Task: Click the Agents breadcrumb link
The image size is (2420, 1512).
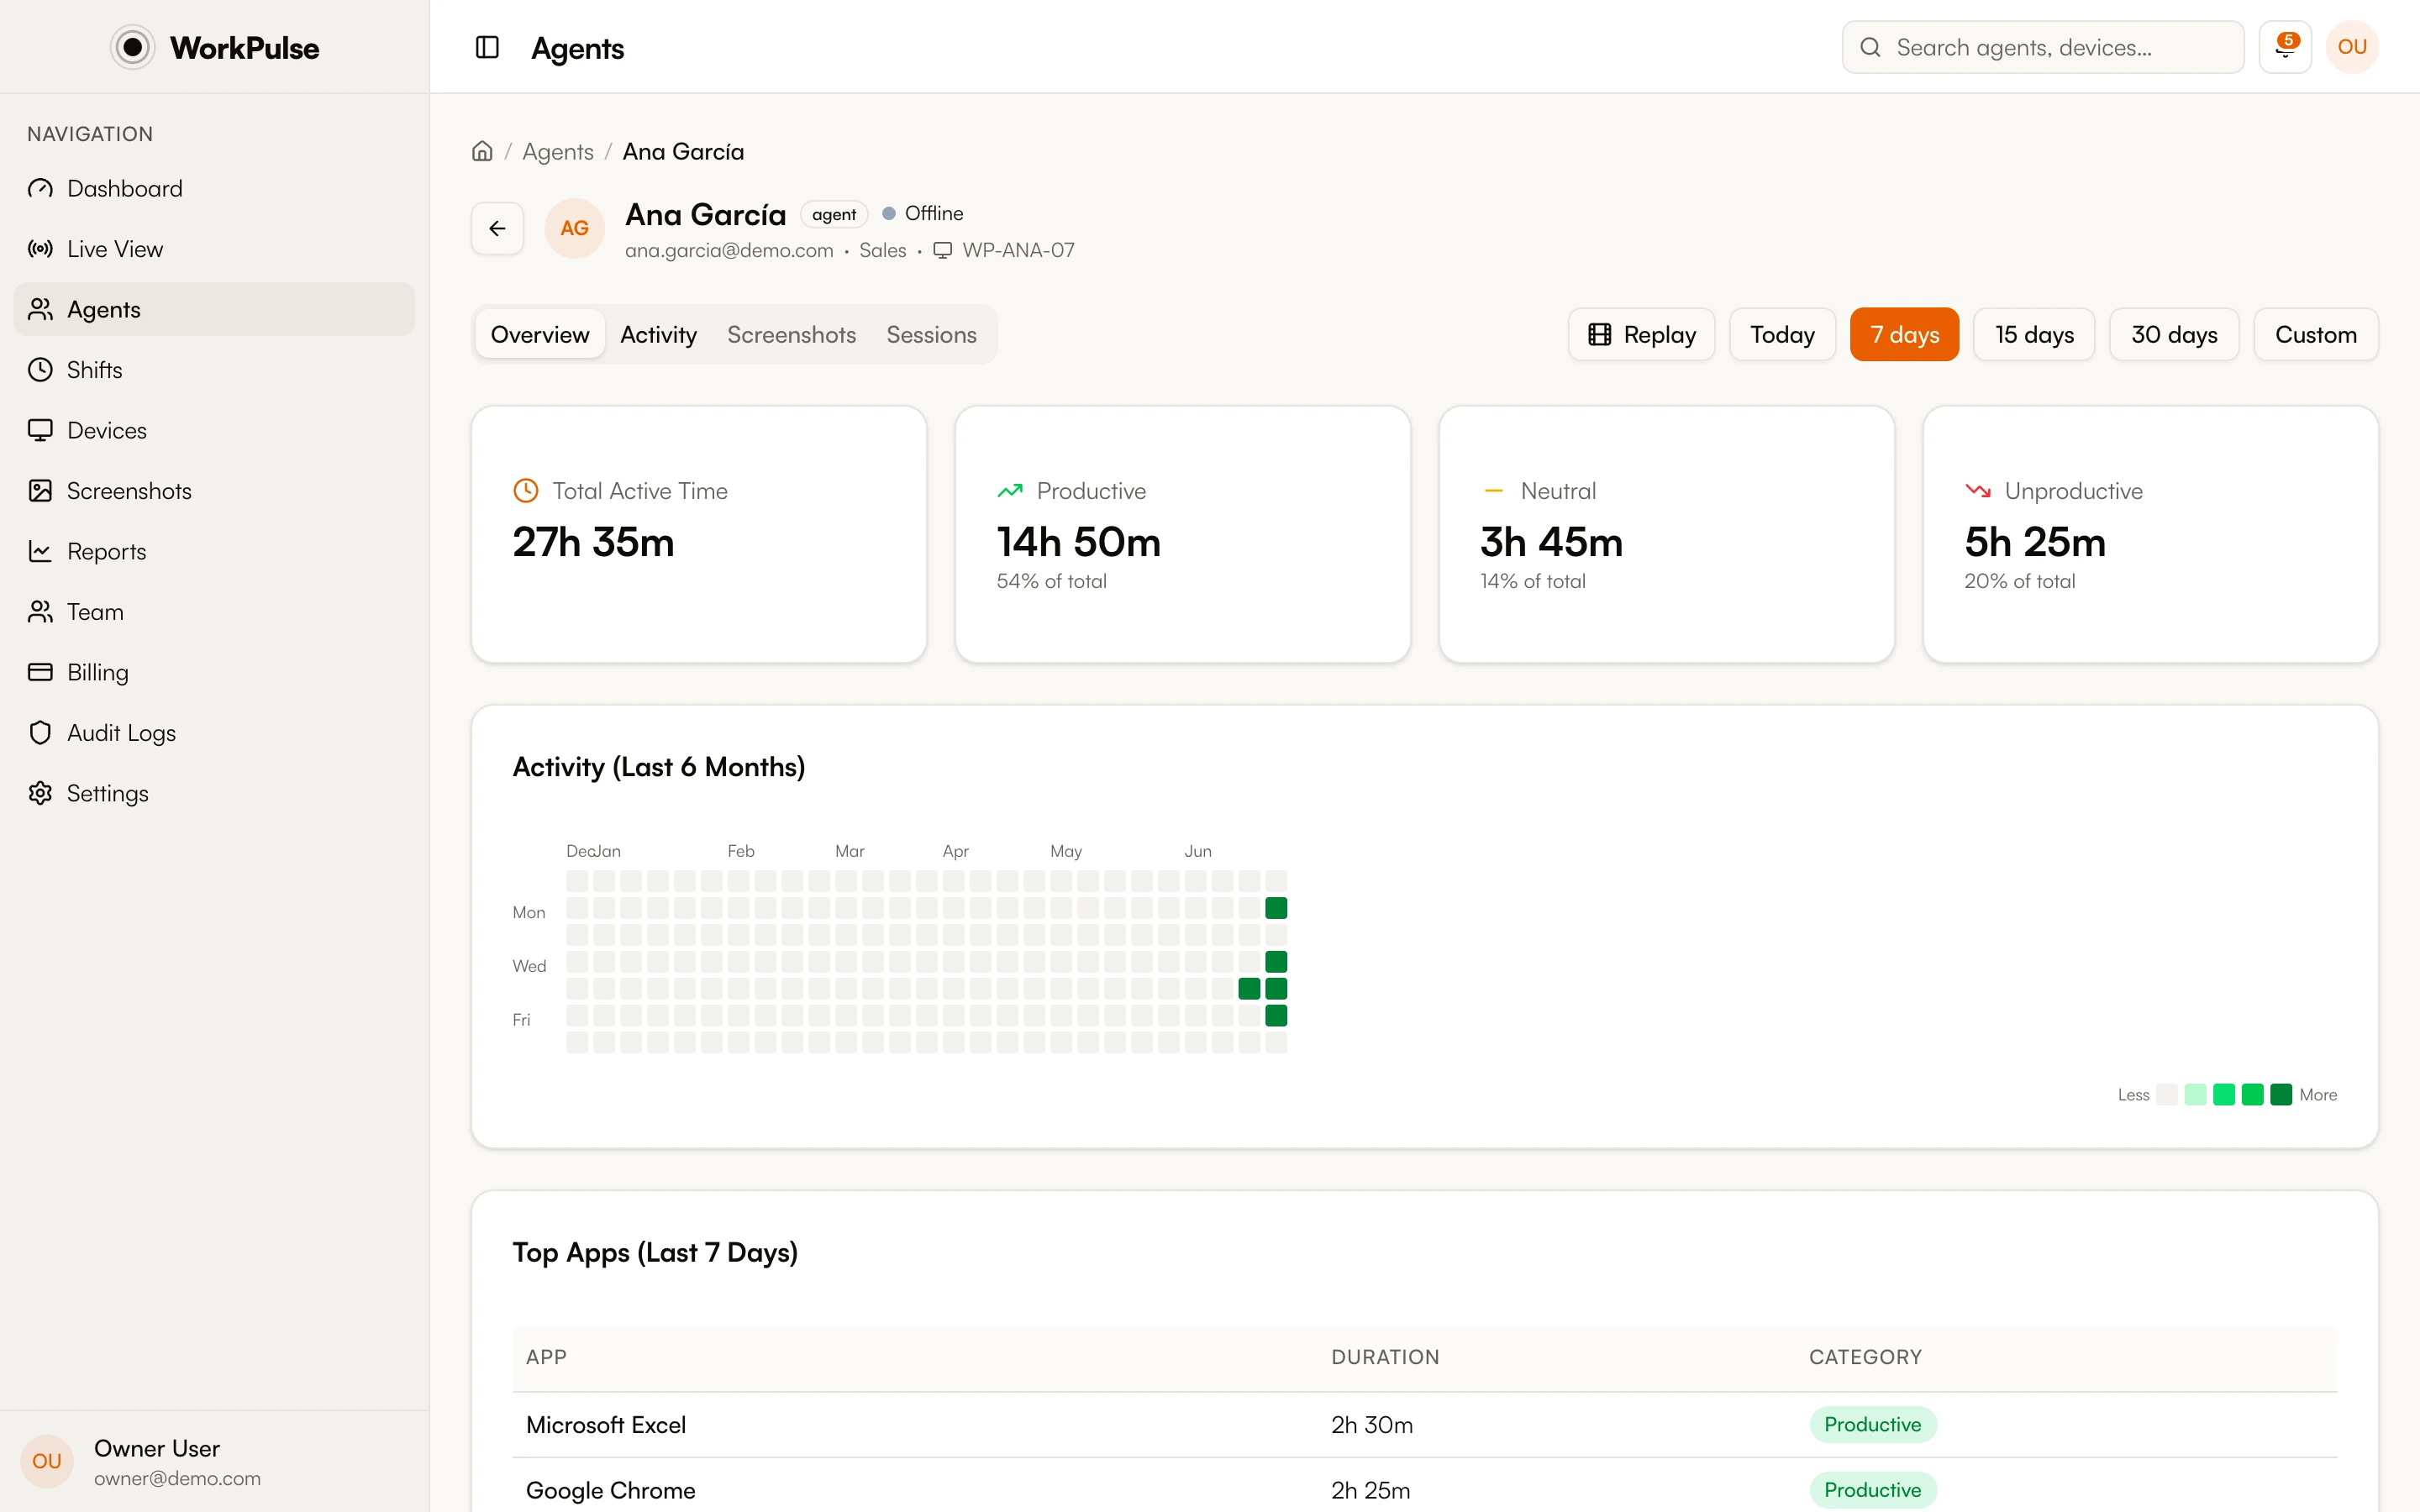Action: point(558,152)
